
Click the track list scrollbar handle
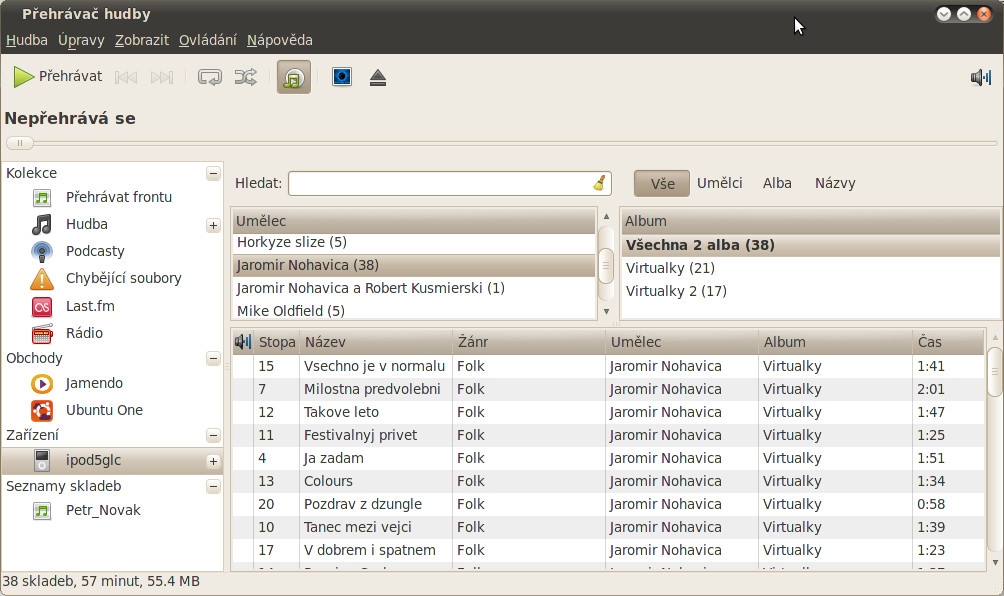point(994,373)
